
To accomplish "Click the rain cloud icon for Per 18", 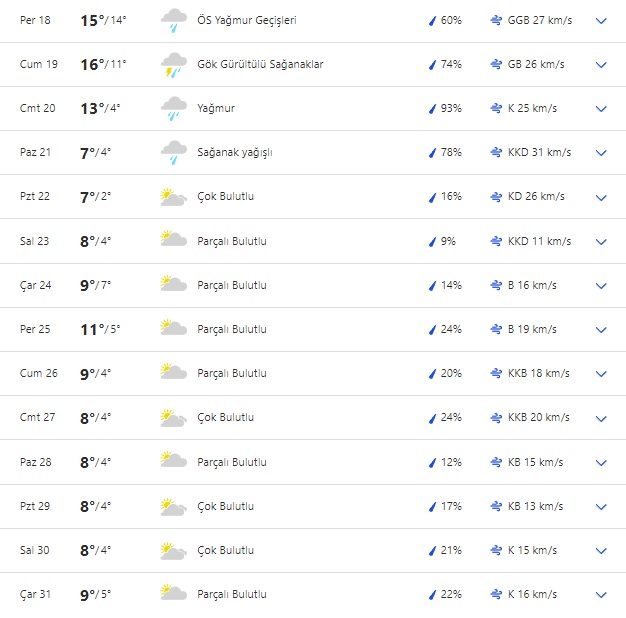I will (173, 20).
